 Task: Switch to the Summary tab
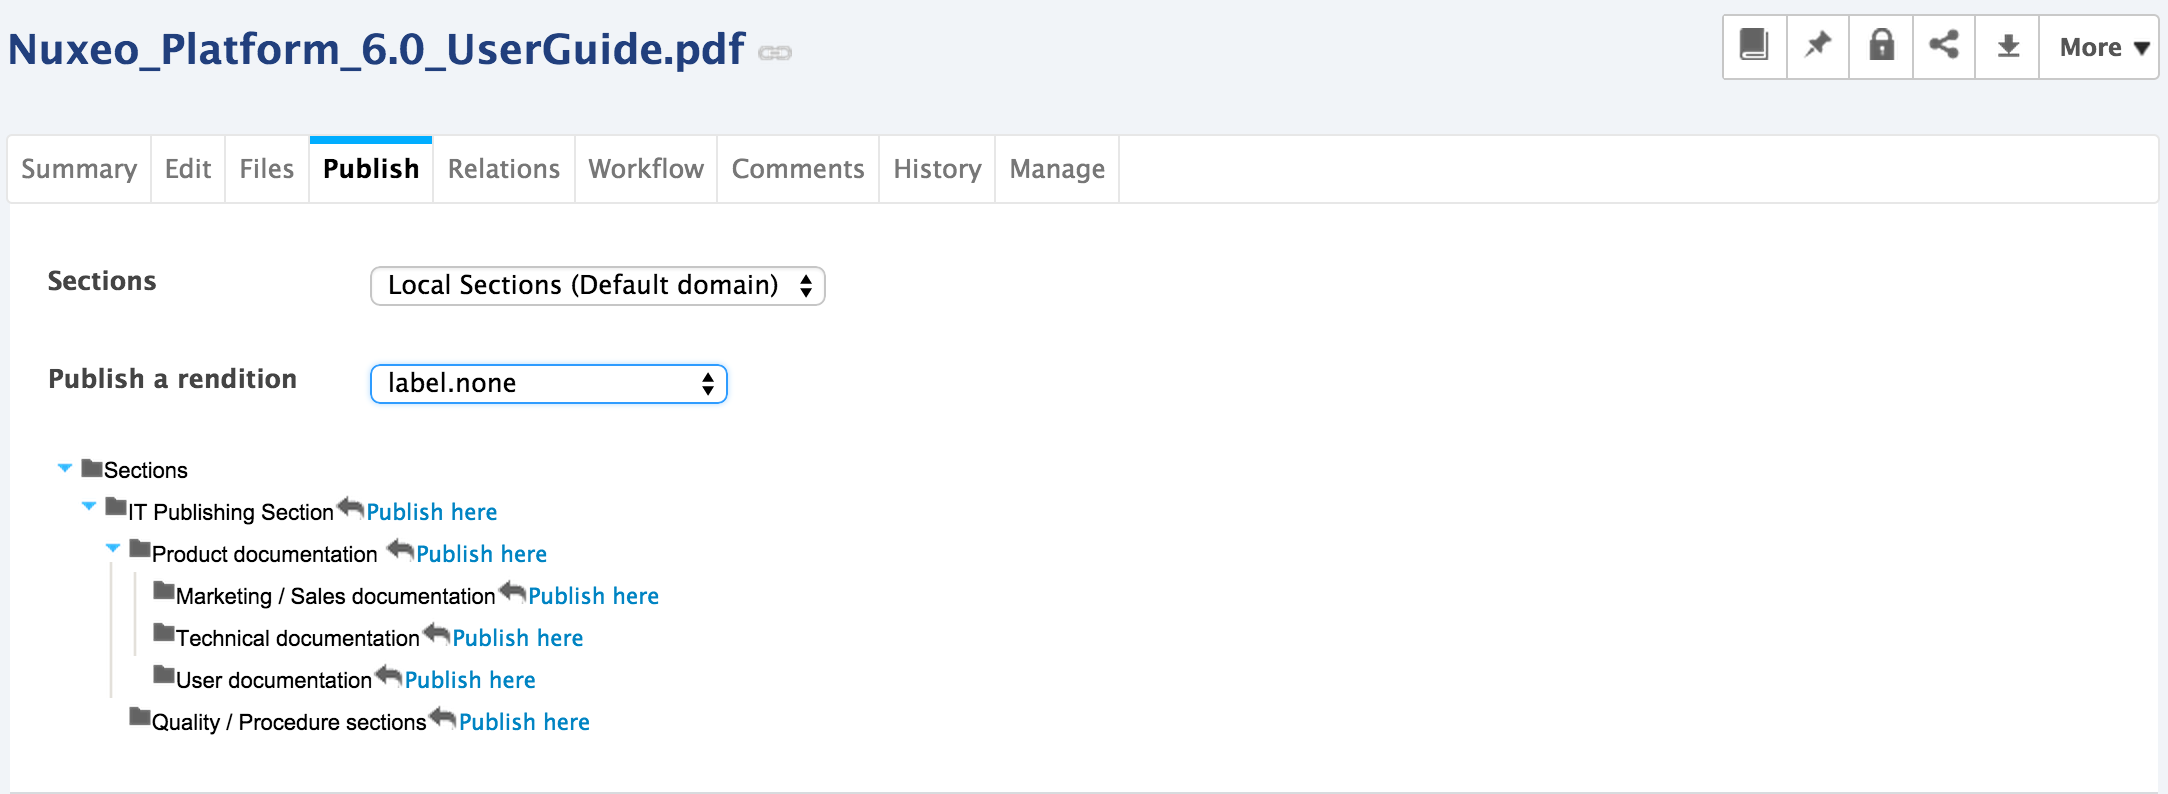pyautogui.click(x=79, y=169)
